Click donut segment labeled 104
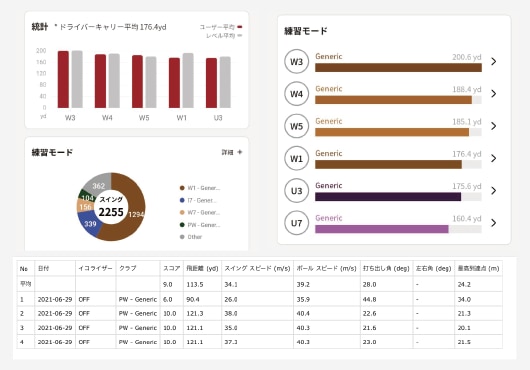 pyautogui.click(x=87, y=198)
